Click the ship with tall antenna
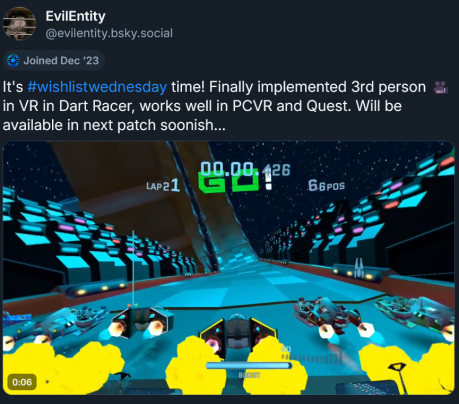The image size is (459, 404). 142,321
